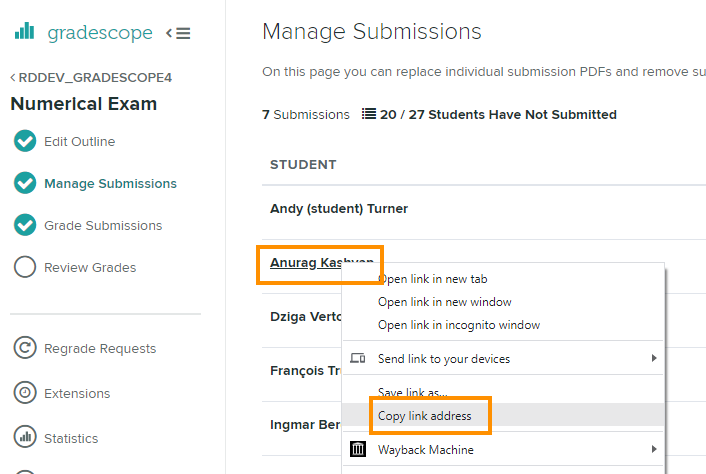The width and height of the screenshot is (706, 474).
Task: Click the Gradescope logo icon
Action: coord(25,32)
